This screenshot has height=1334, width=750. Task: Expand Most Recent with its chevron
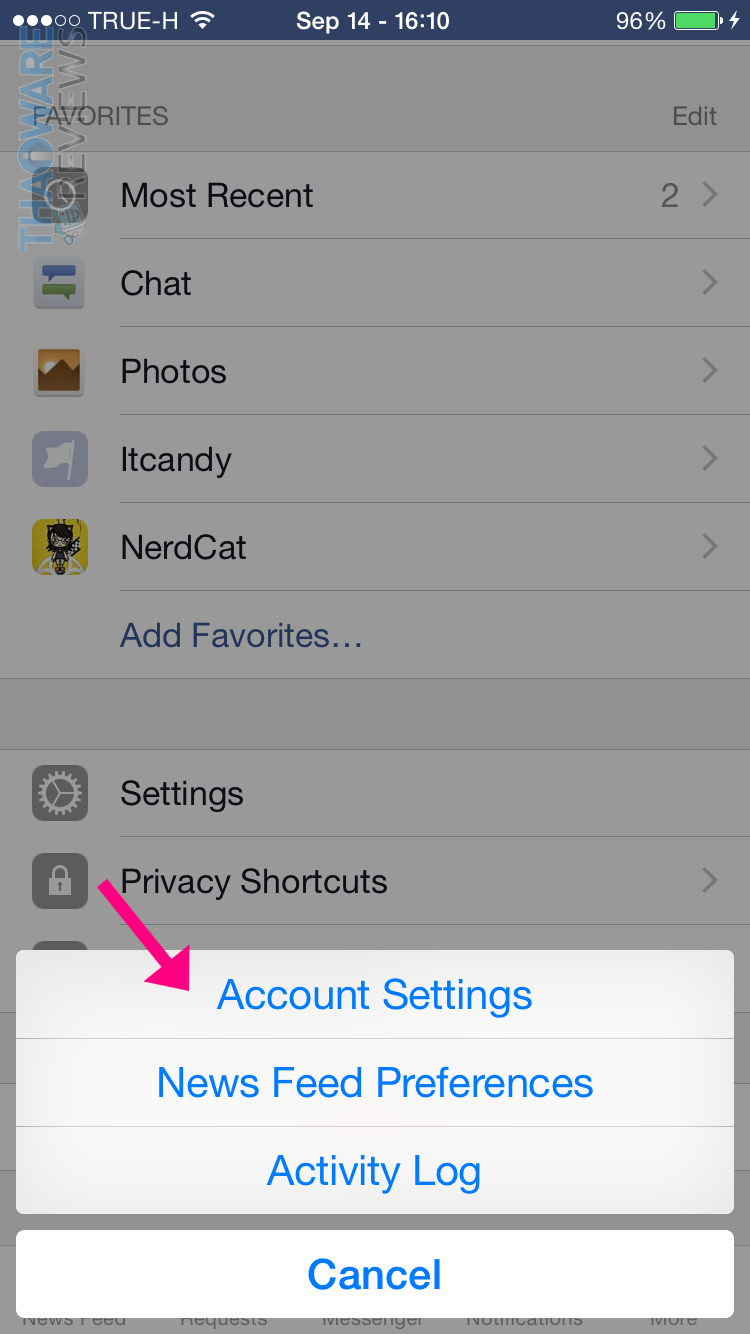pyautogui.click(x=710, y=195)
